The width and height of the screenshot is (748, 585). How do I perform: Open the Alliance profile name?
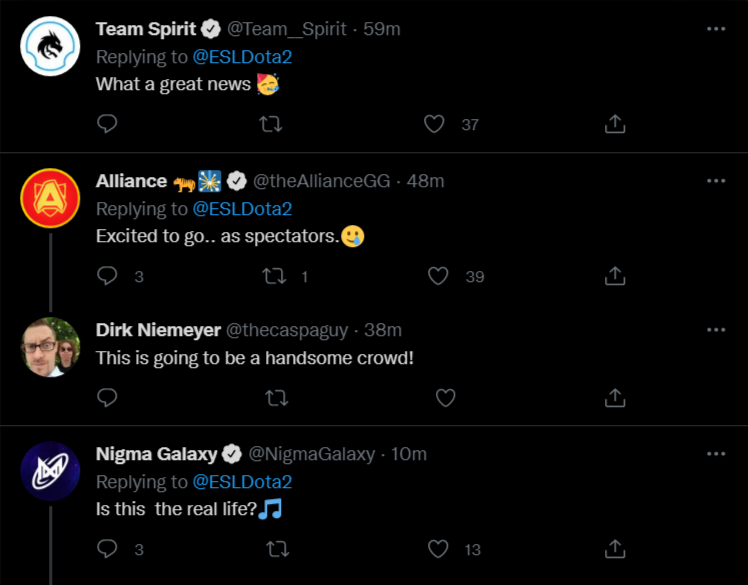[131, 181]
